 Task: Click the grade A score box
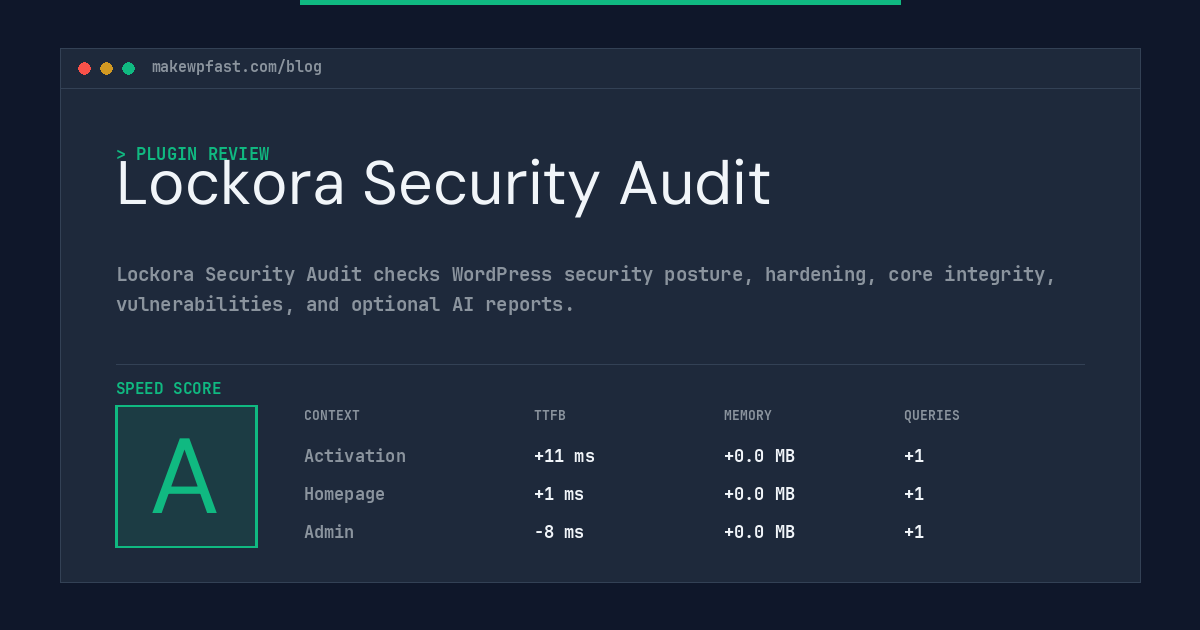[186, 476]
